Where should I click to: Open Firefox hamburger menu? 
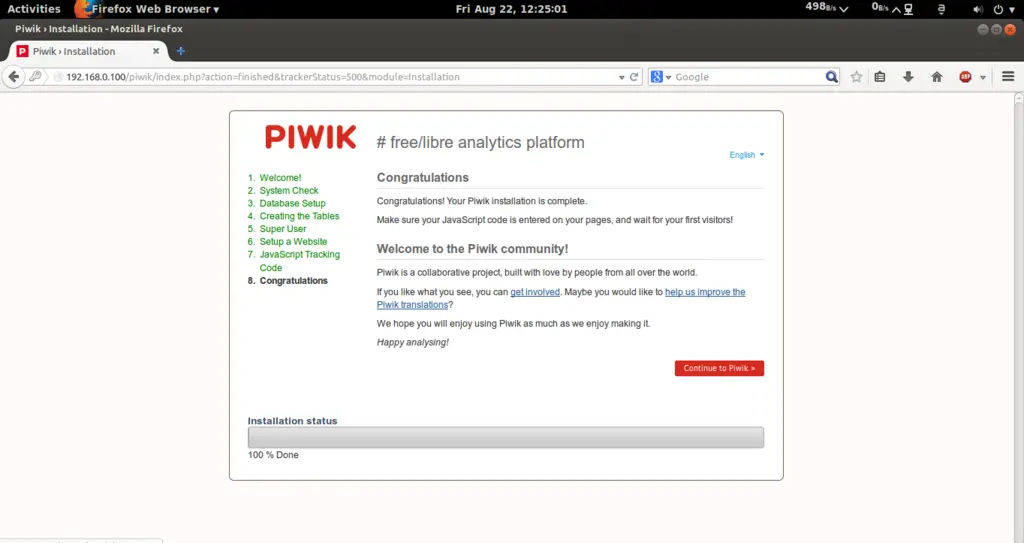pyautogui.click(x=1008, y=76)
